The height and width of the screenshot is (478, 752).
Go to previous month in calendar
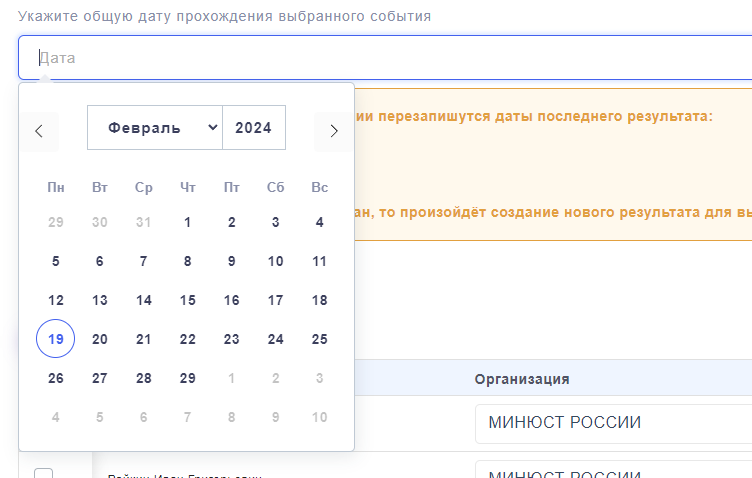pyautogui.click(x=39, y=130)
